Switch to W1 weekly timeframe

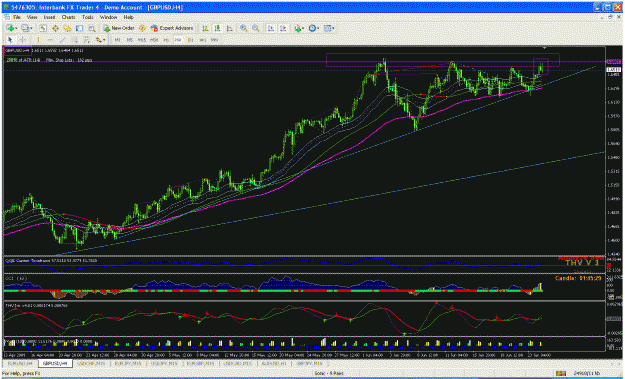202,40
